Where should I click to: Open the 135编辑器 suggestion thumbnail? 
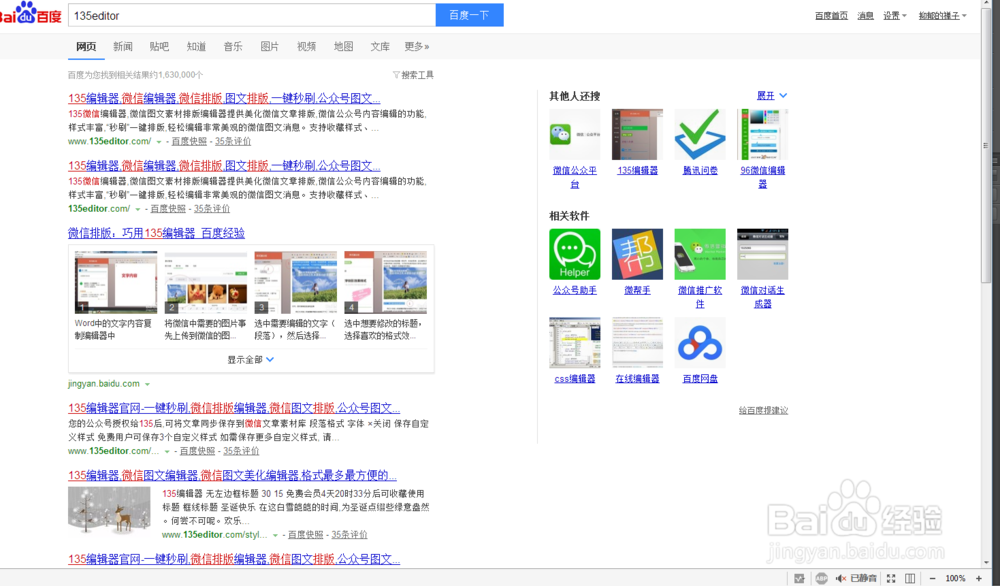pyautogui.click(x=637, y=135)
